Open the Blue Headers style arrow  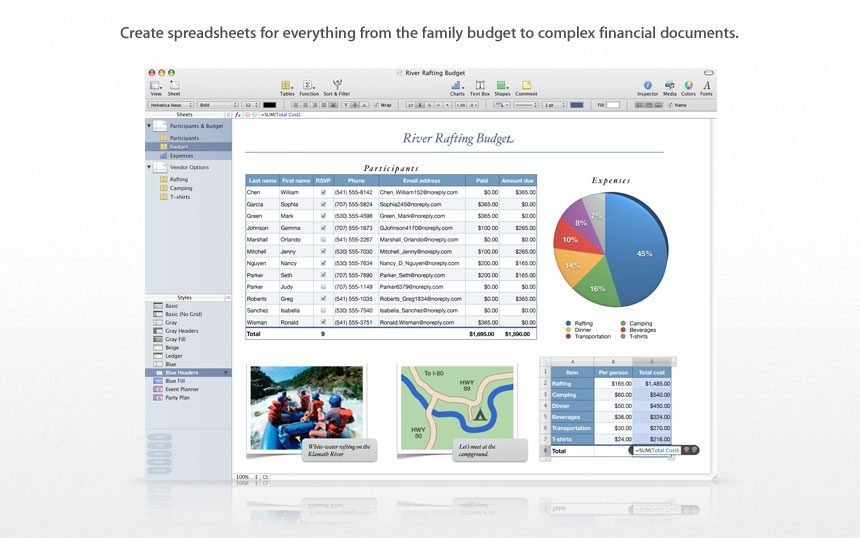click(225, 373)
